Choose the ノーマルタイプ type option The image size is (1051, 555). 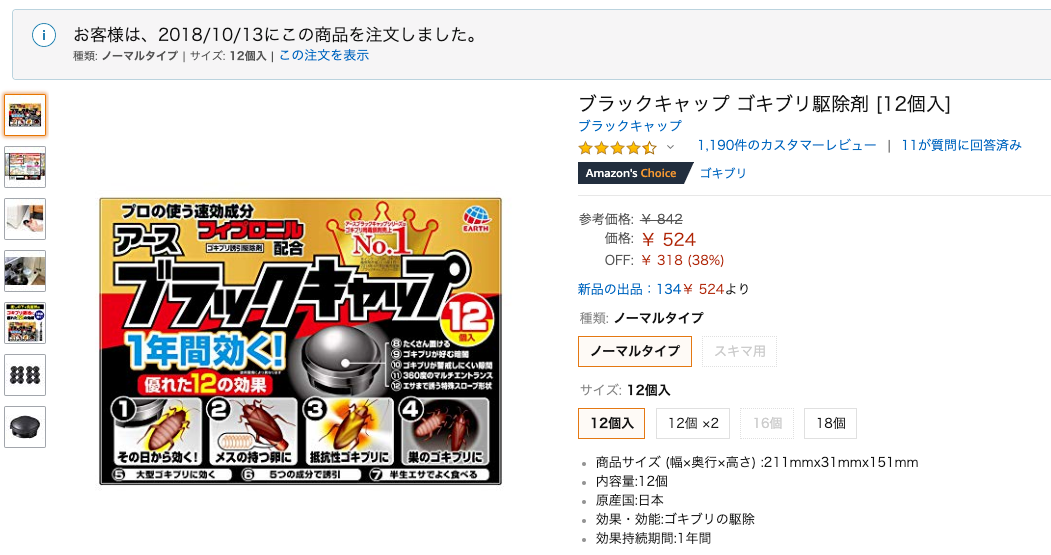click(635, 351)
